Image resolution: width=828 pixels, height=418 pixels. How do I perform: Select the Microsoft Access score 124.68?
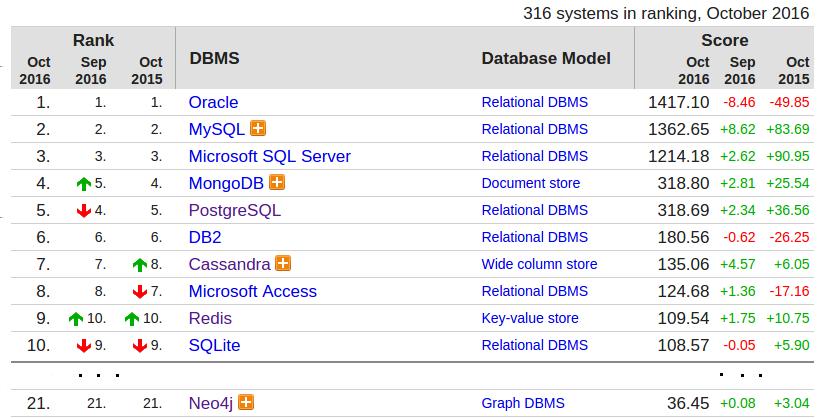point(683,291)
